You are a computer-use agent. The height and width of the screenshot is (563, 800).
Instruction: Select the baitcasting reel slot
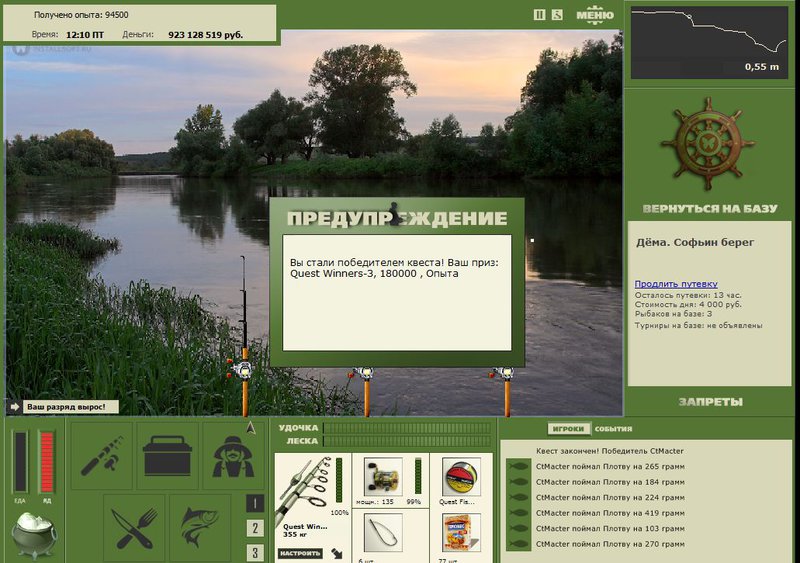[383, 476]
